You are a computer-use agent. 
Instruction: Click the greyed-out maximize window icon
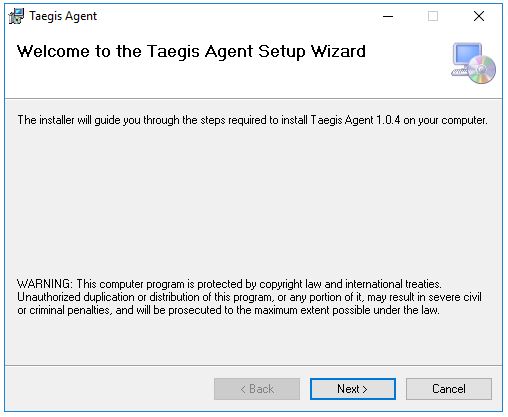pyautogui.click(x=433, y=16)
